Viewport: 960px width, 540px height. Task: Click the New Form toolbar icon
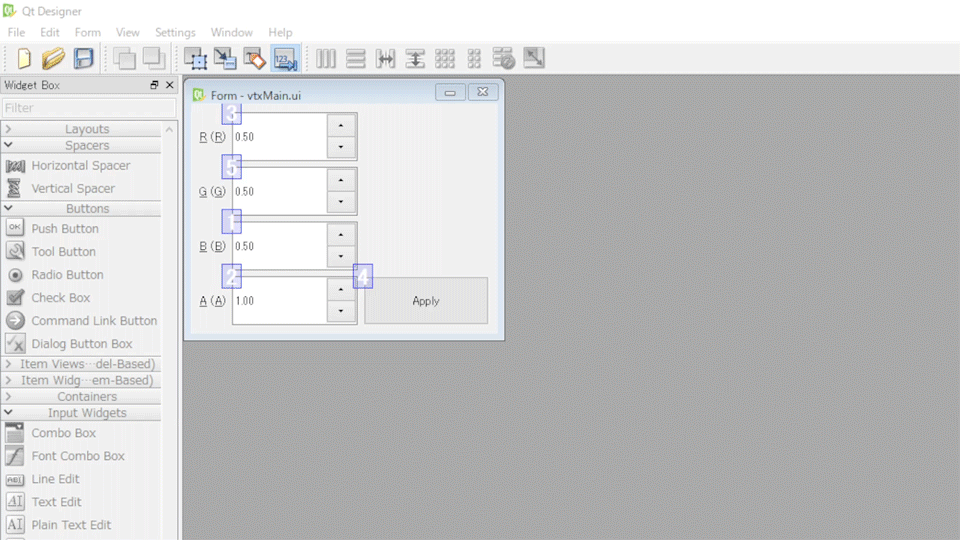click(x=24, y=59)
